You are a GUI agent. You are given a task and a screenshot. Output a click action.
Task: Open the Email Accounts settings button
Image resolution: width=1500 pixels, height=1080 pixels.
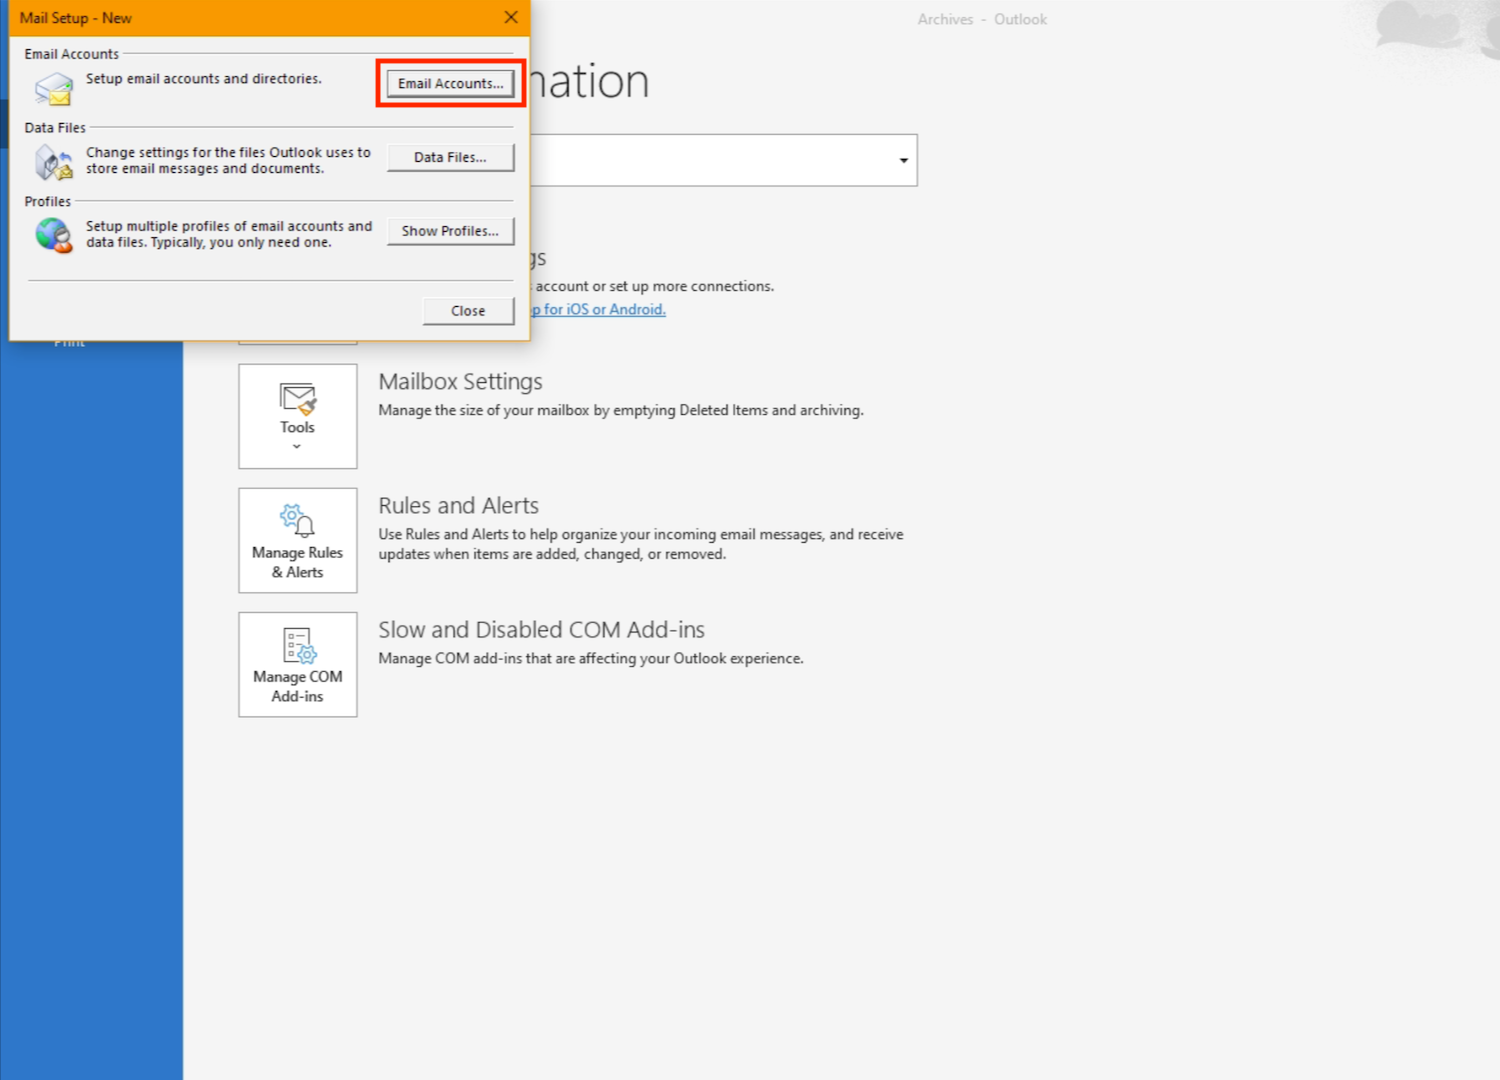click(450, 83)
